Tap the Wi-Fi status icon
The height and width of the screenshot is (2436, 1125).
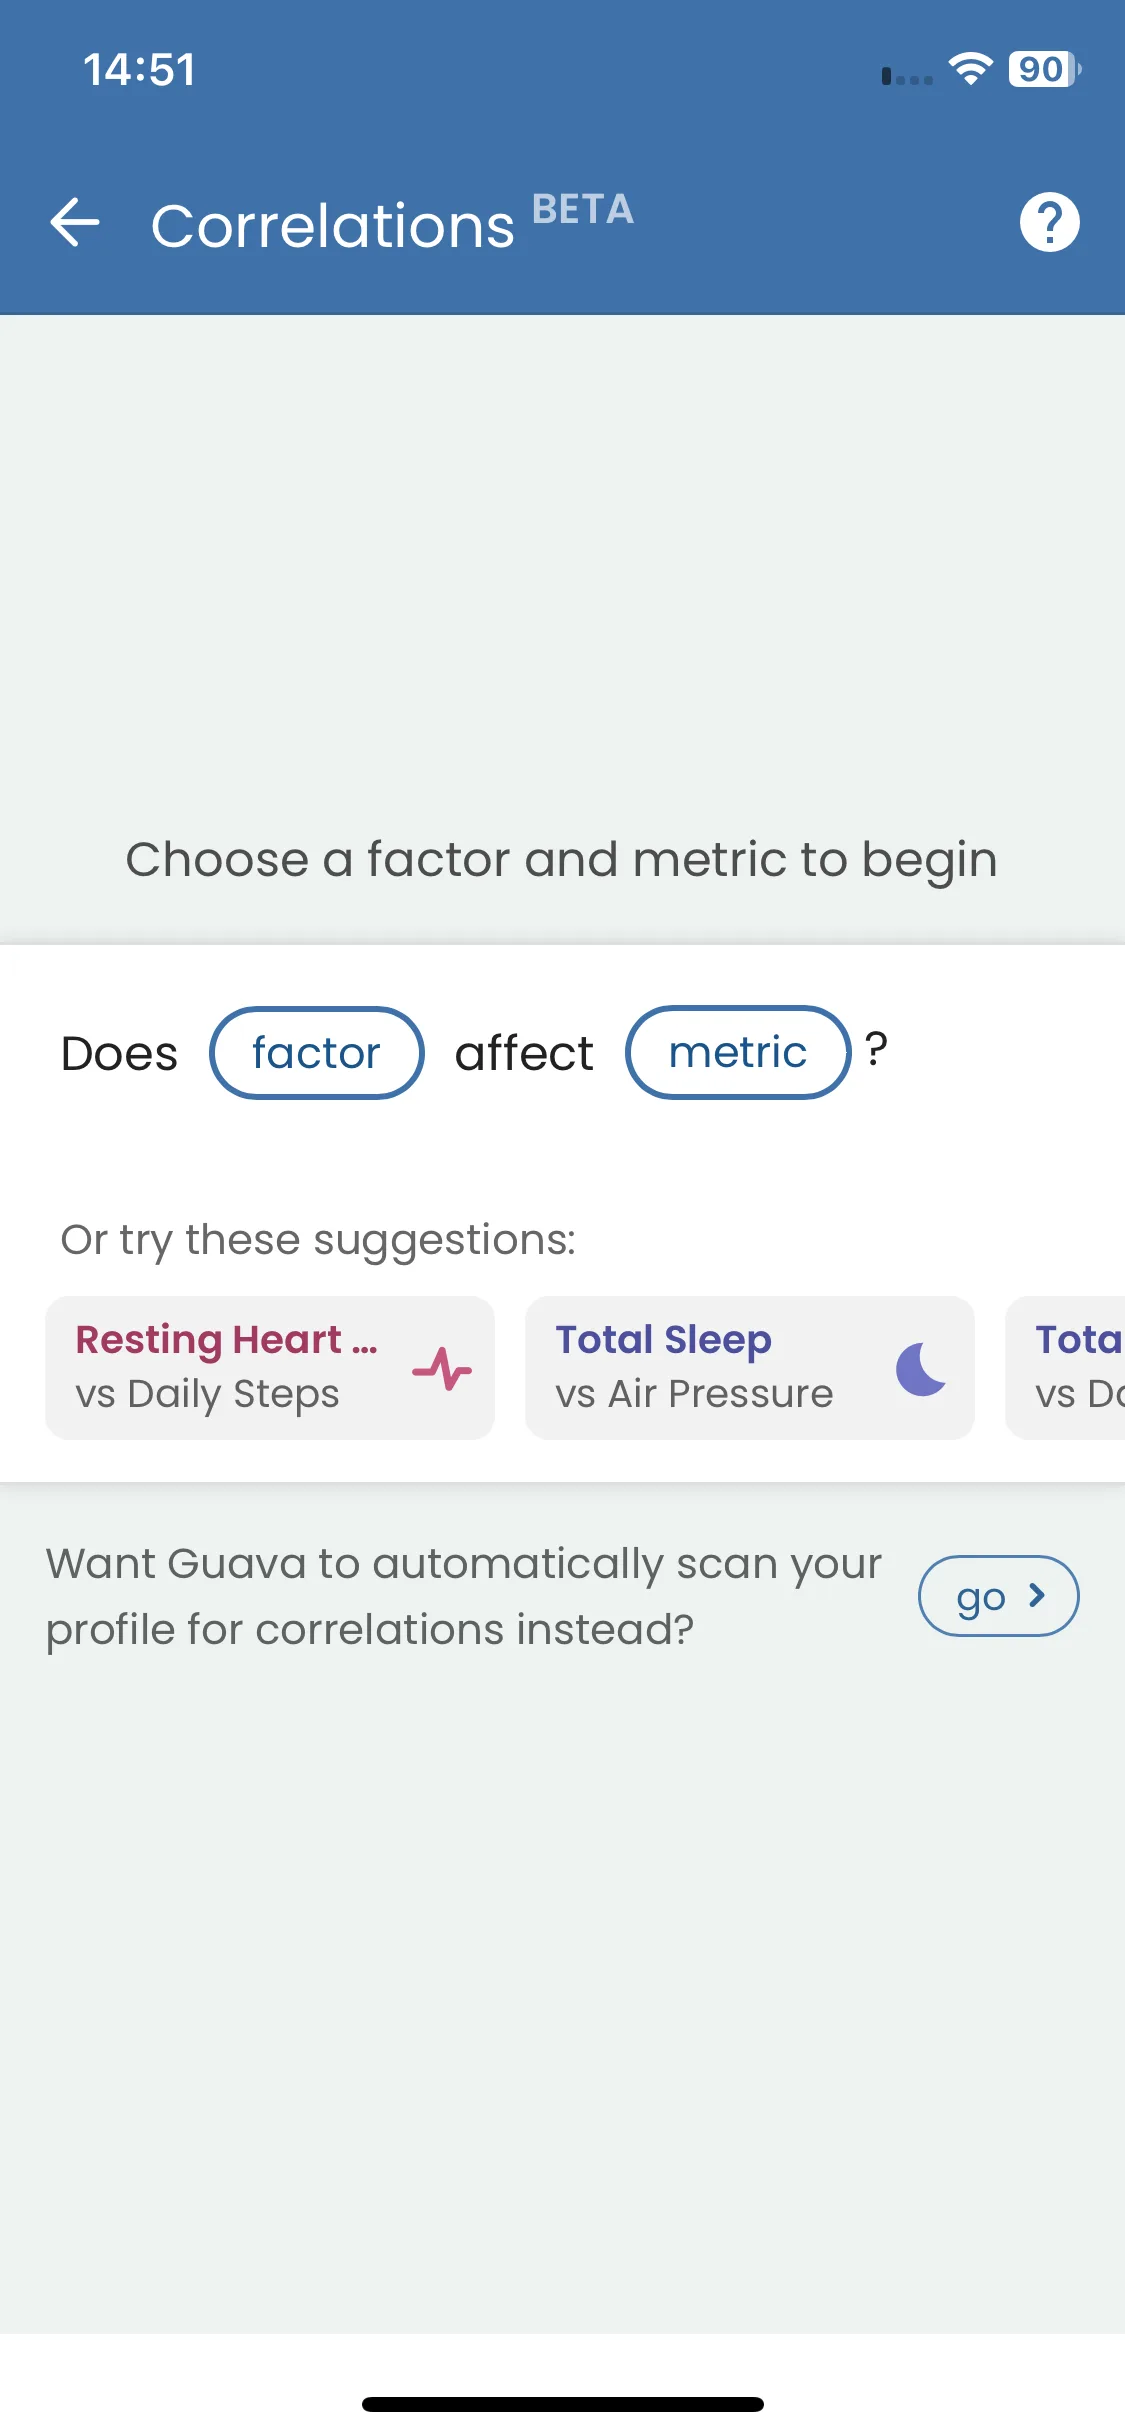970,69
